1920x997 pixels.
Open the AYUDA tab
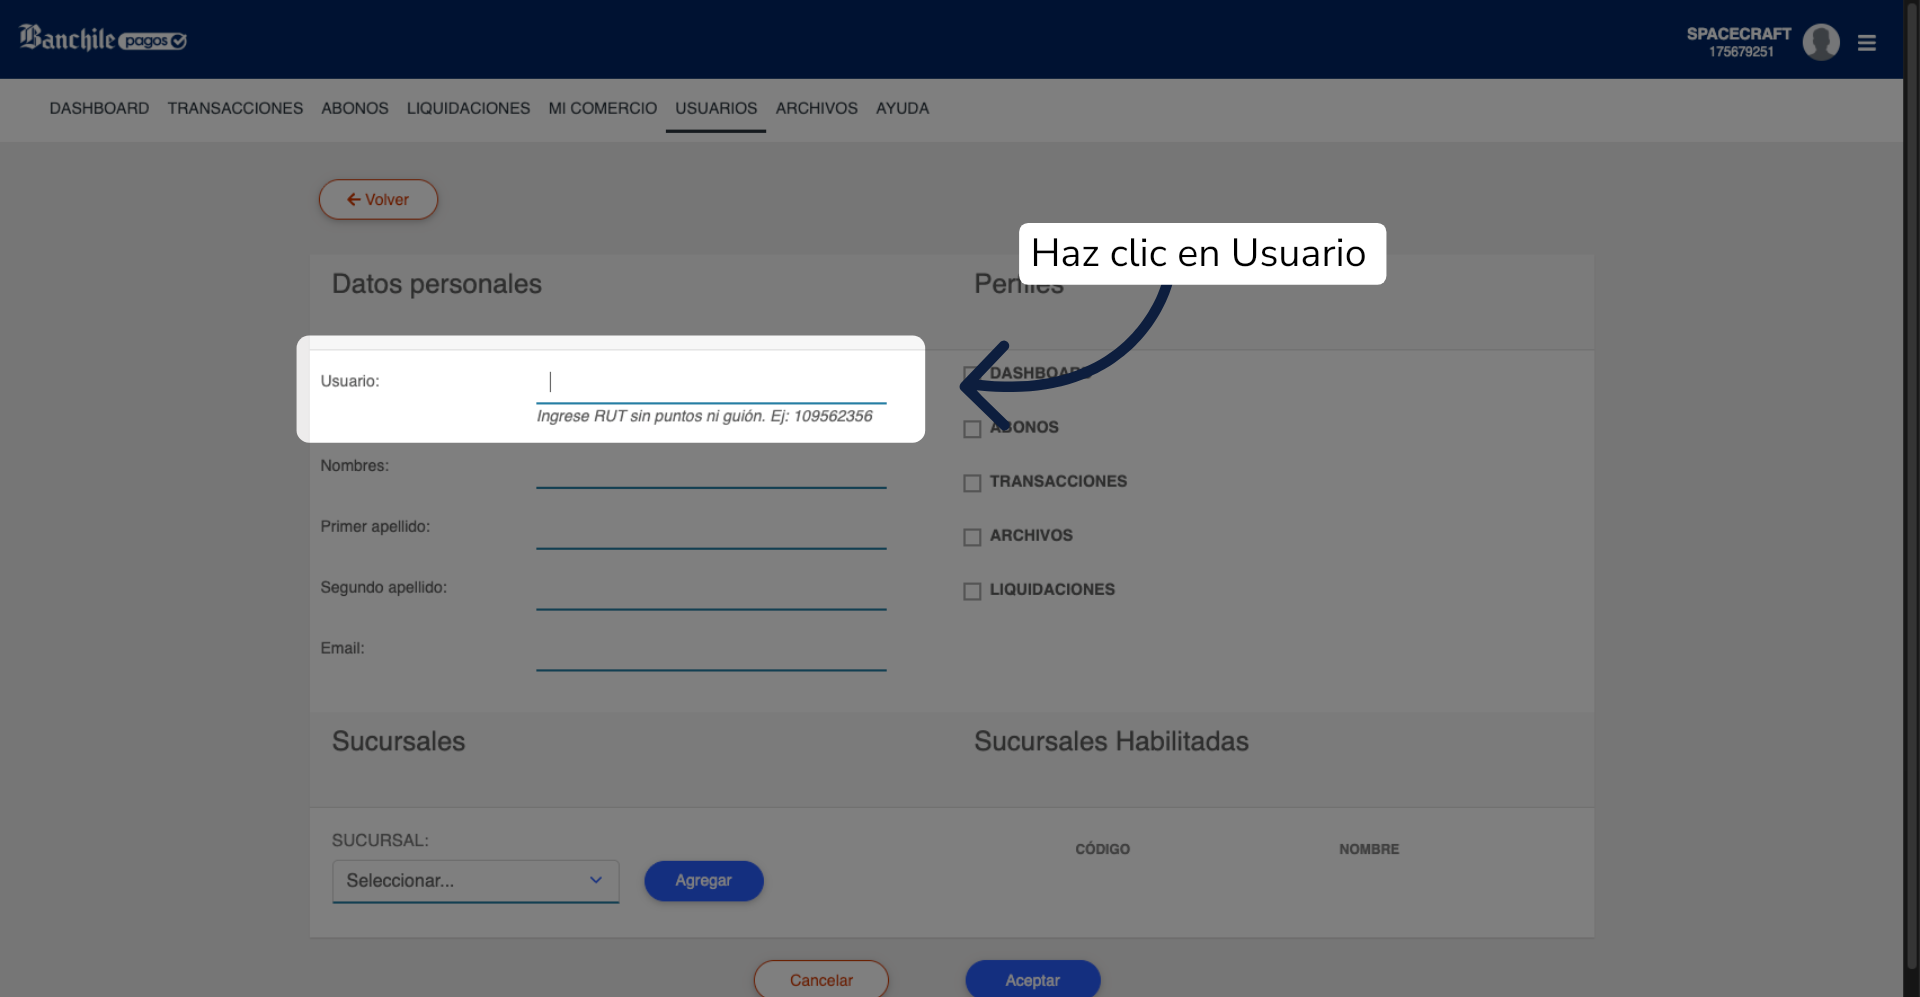pos(903,108)
